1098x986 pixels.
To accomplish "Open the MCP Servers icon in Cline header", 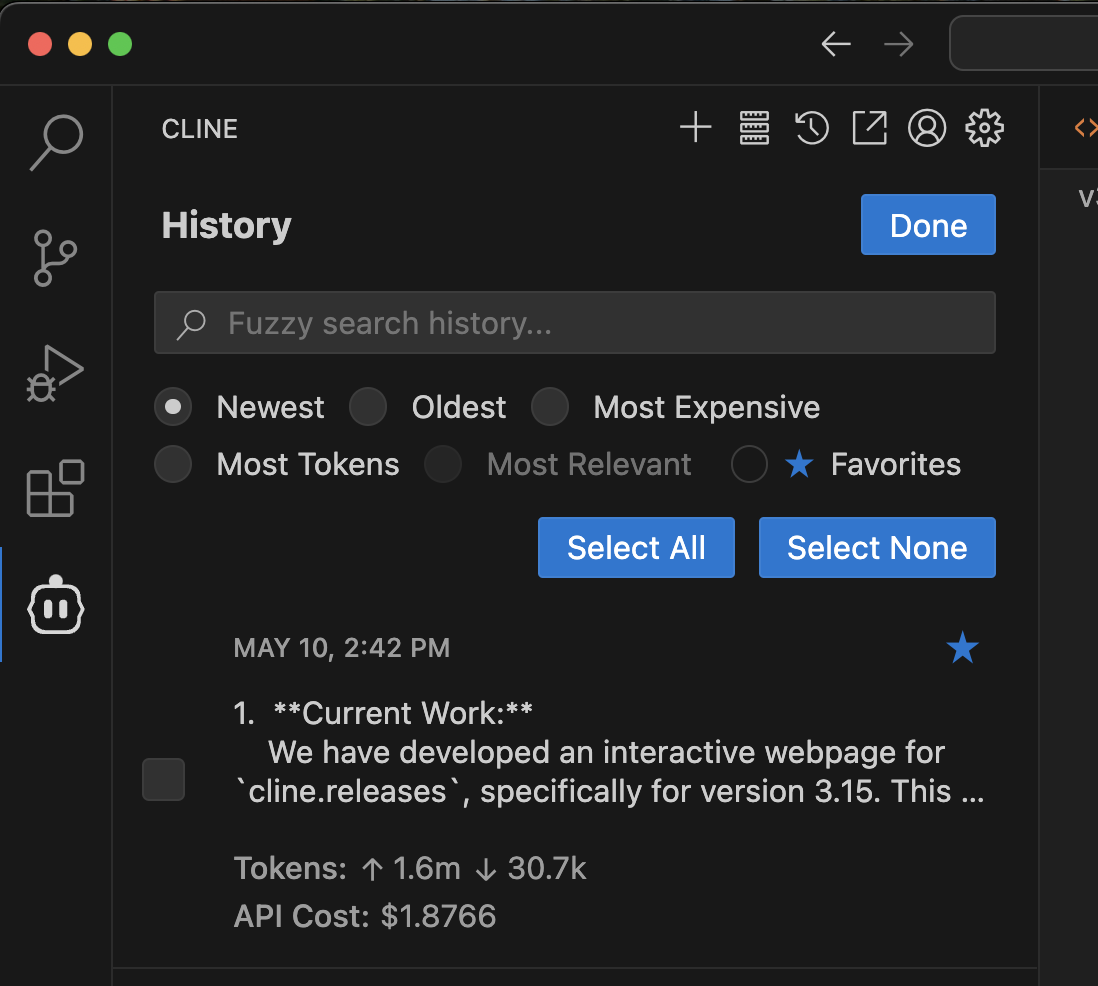I will (754, 128).
